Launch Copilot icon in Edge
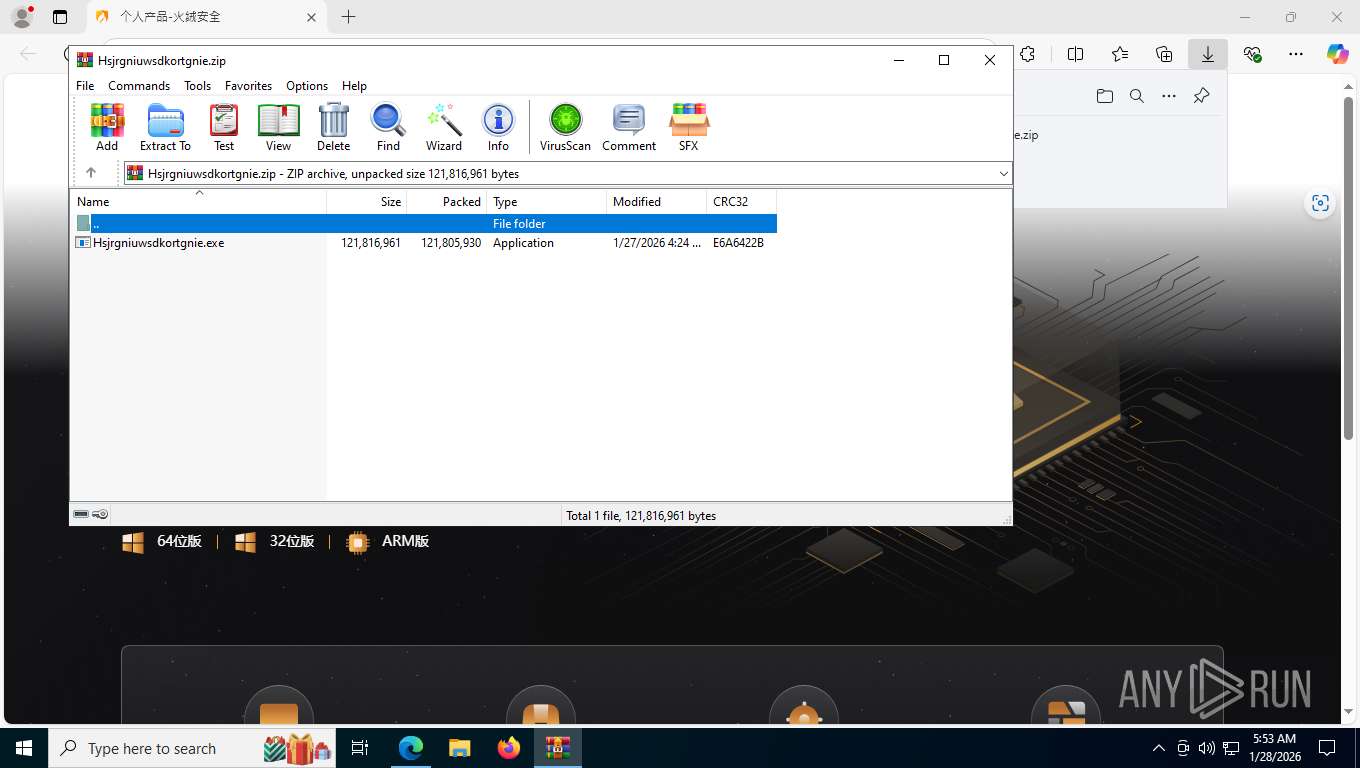Screen dimensions: 1360x768 point(1338,54)
